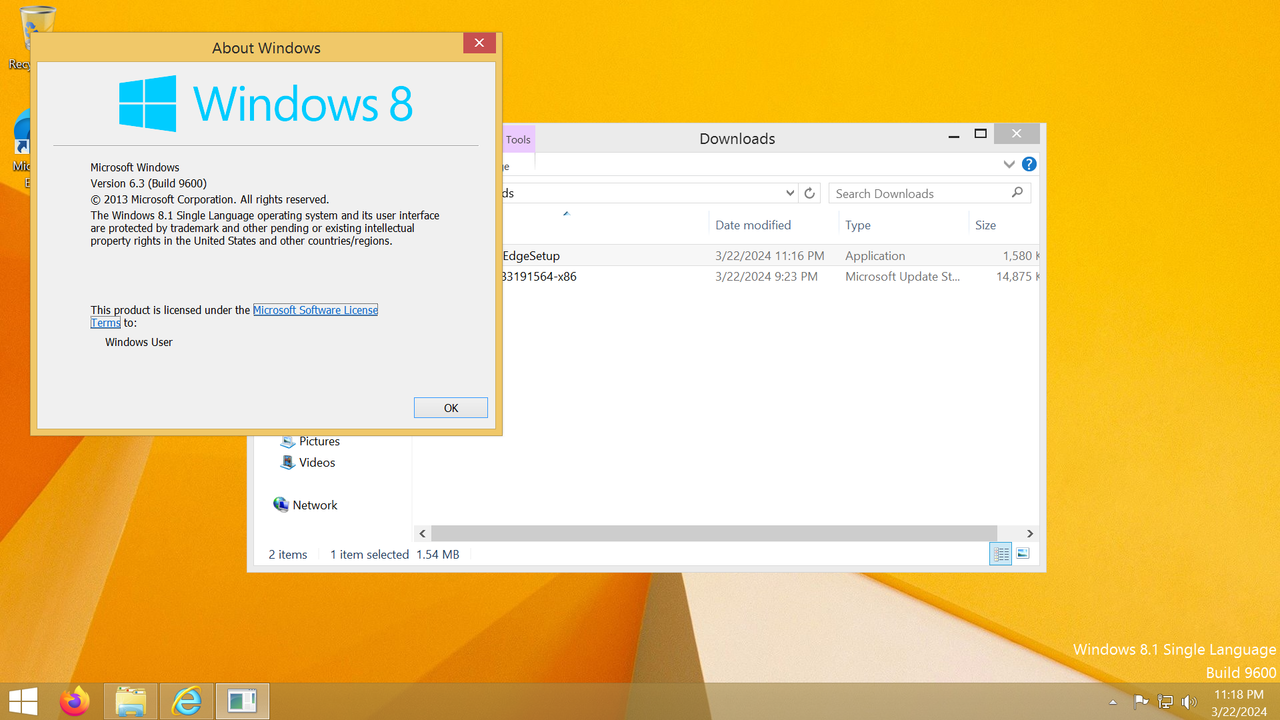This screenshot has width=1280, height=720.
Task: Show hidden icons with the tray arrow
Action: tap(1112, 701)
